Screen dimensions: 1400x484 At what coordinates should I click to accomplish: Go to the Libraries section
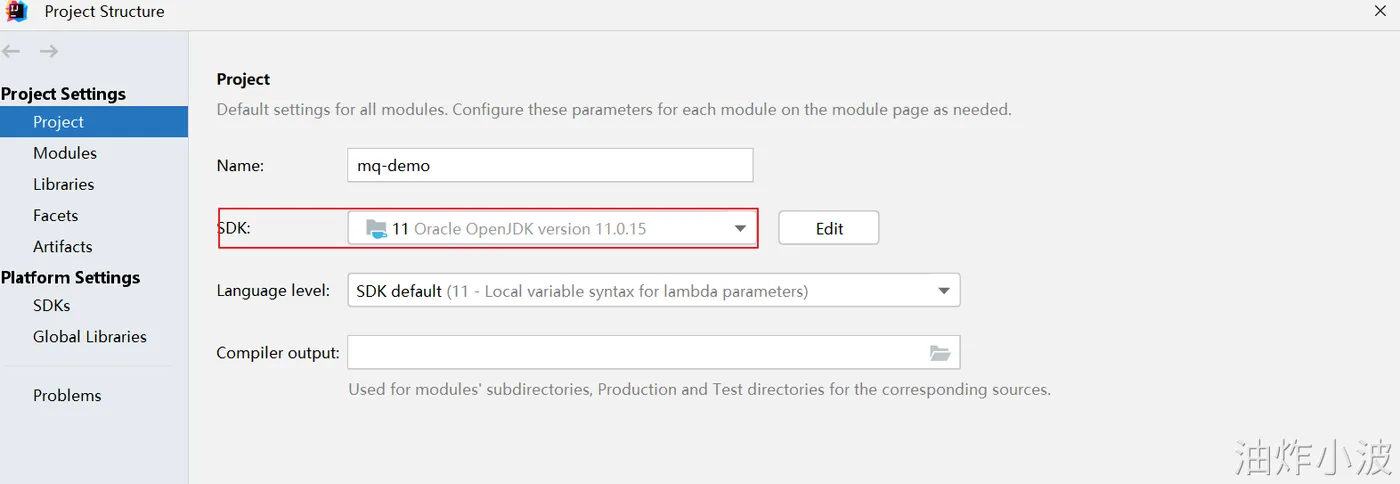(x=63, y=184)
